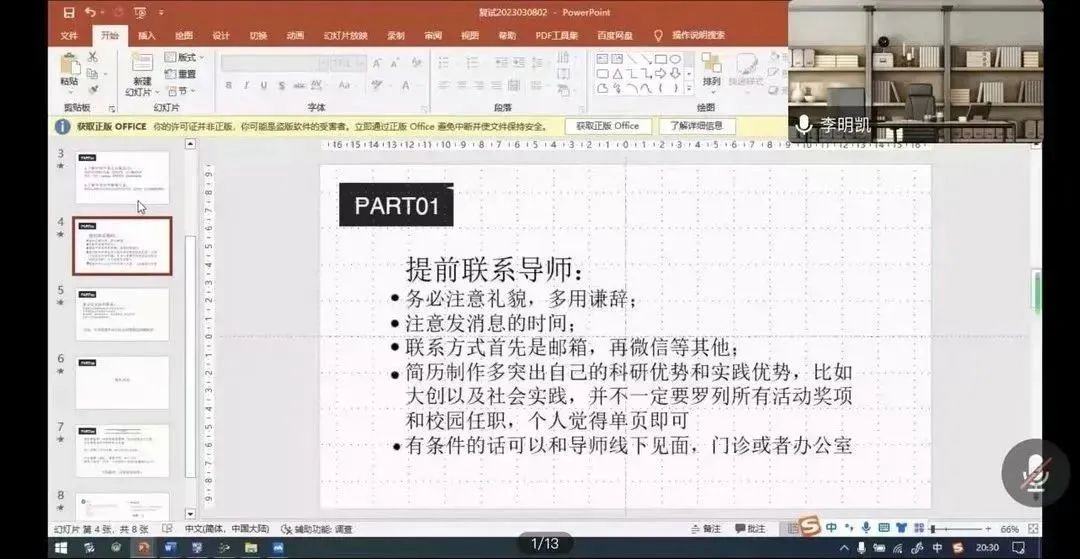Open the font size combo box
Image resolution: width=1080 pixels, height=559 pixels.
coord(349,63)
